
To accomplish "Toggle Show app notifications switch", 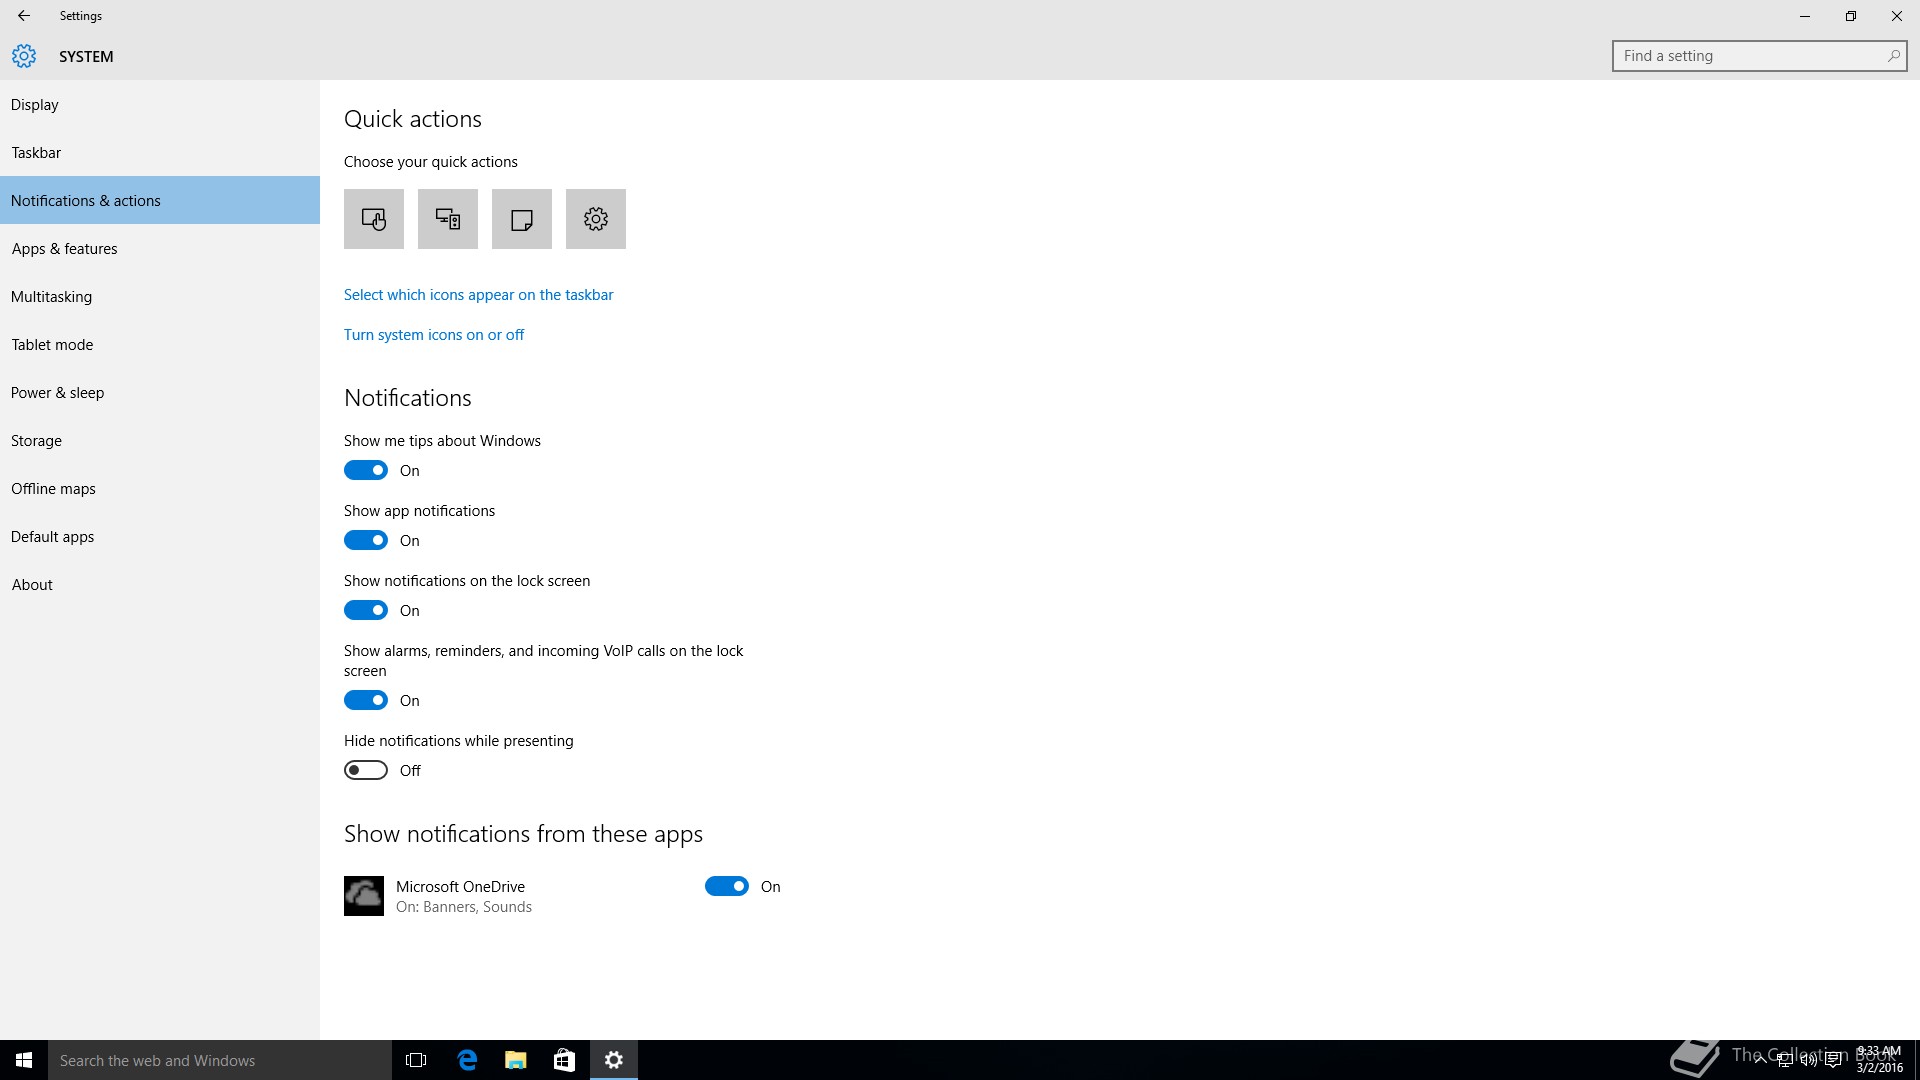I will pyautogui.click(x=366, y=540).
